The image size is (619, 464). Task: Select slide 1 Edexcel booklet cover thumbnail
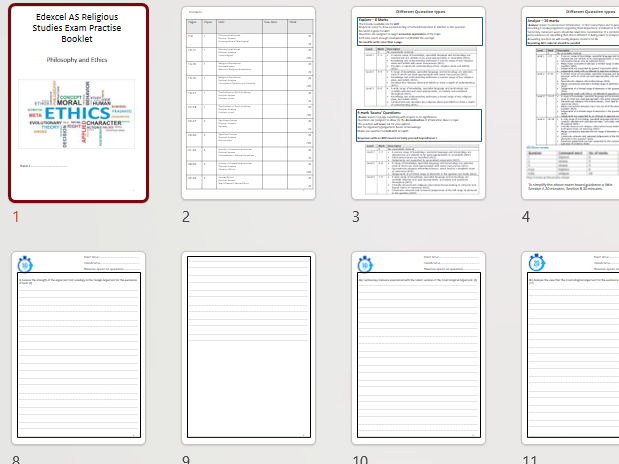point(78,103)
